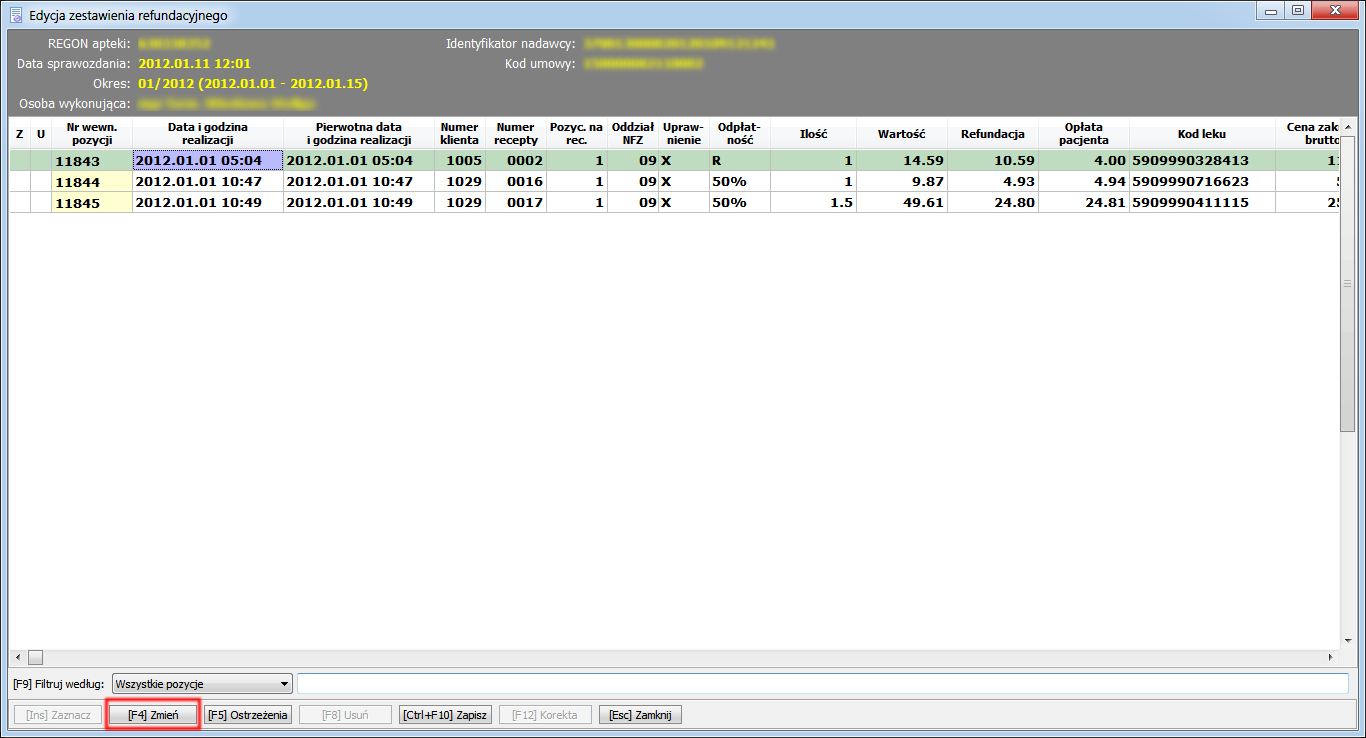The image size is (1366, 738).
Task: Click the U column header
Action: tap(41, 134)
